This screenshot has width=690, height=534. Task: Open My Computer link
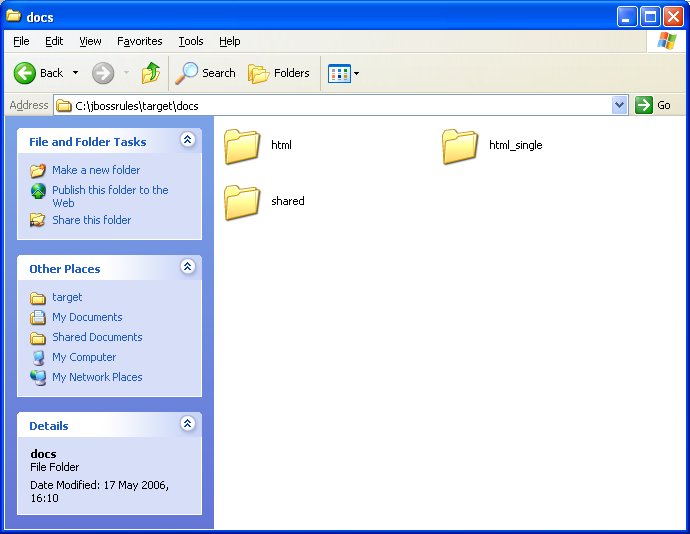click(x=84, y=357)
